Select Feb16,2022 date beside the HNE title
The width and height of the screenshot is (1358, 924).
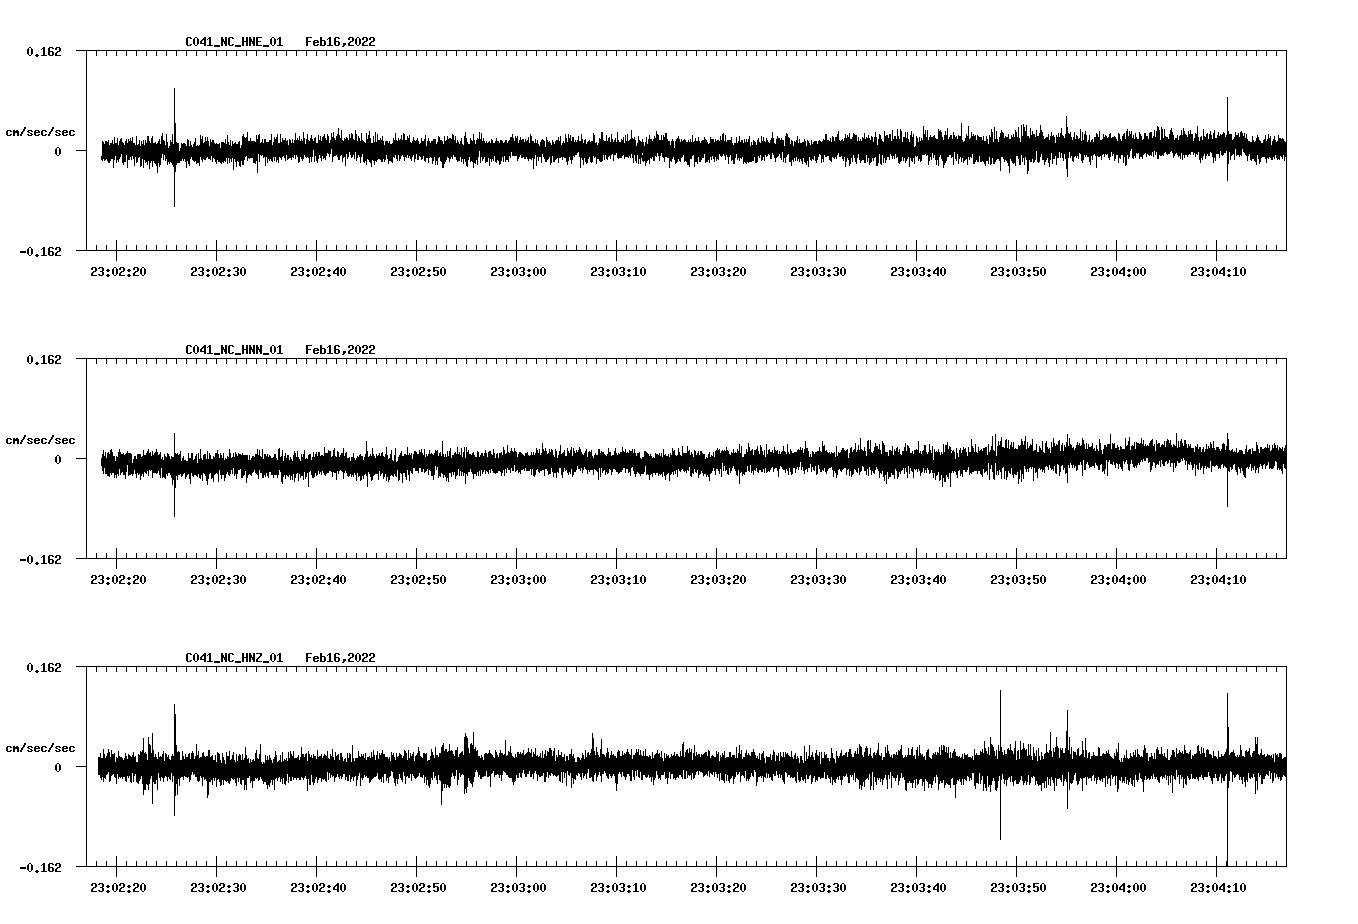click(340, 42)
